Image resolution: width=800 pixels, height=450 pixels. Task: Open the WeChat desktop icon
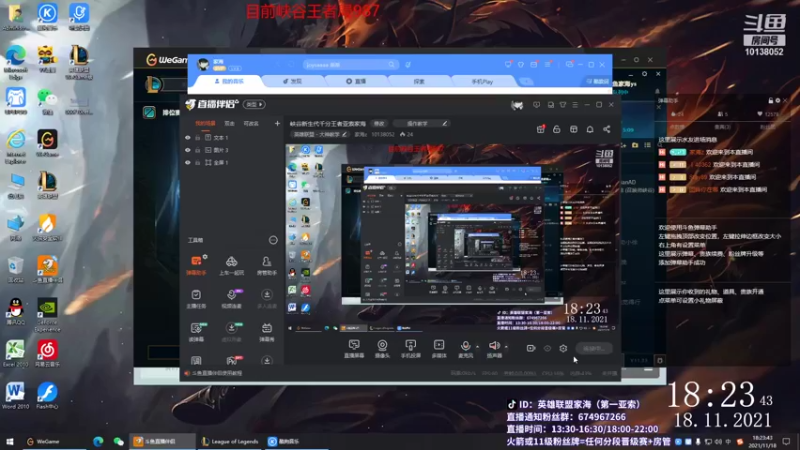47,101
